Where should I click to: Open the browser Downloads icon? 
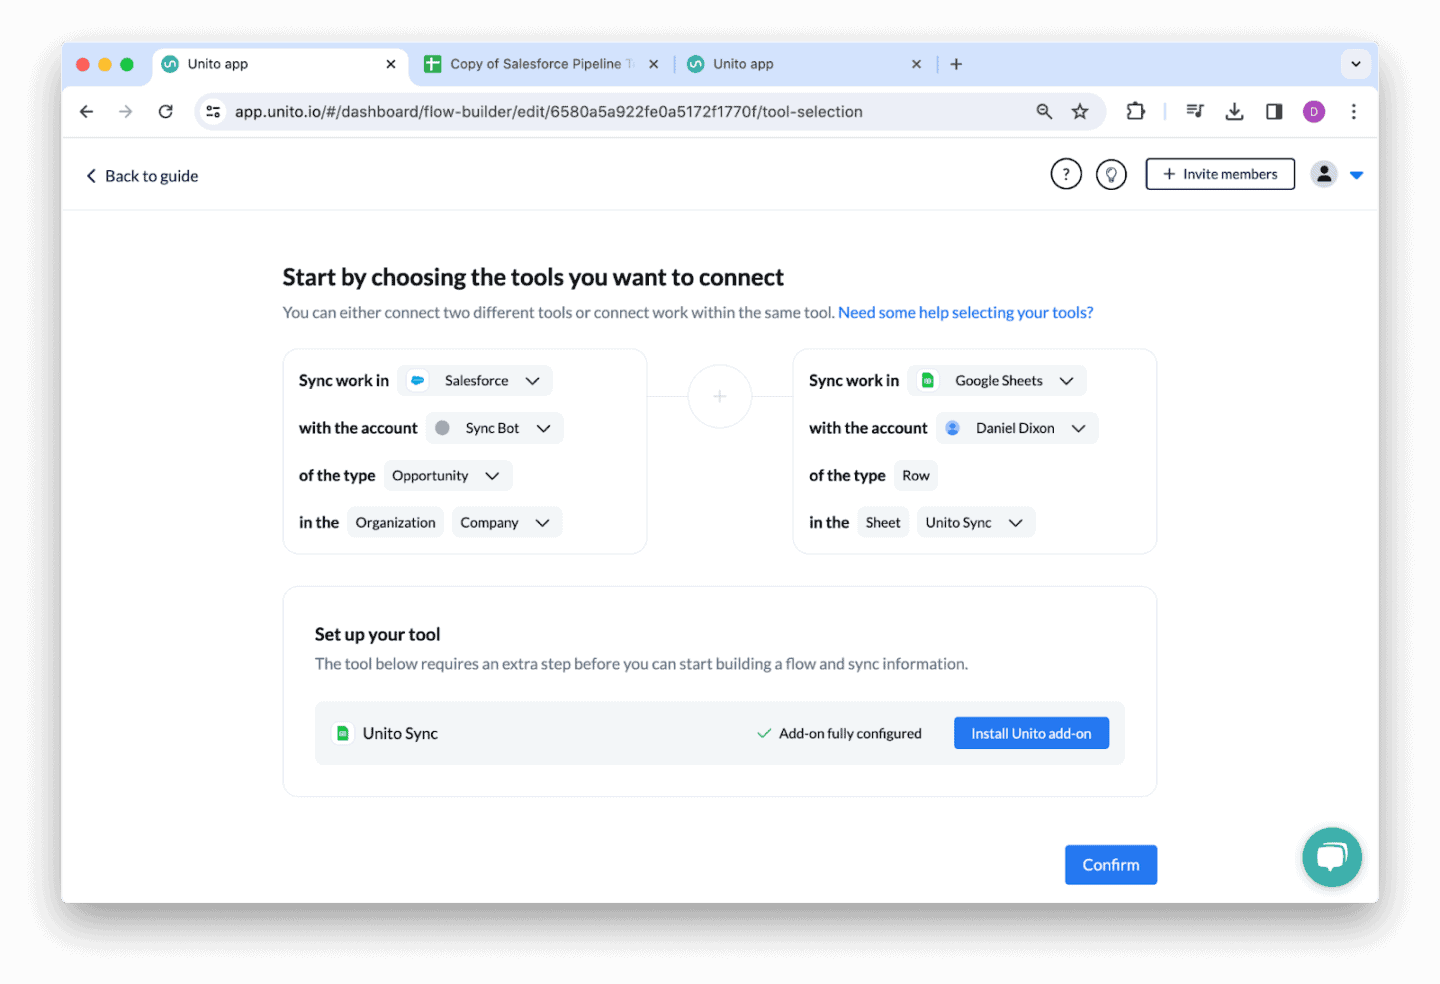1234,111
